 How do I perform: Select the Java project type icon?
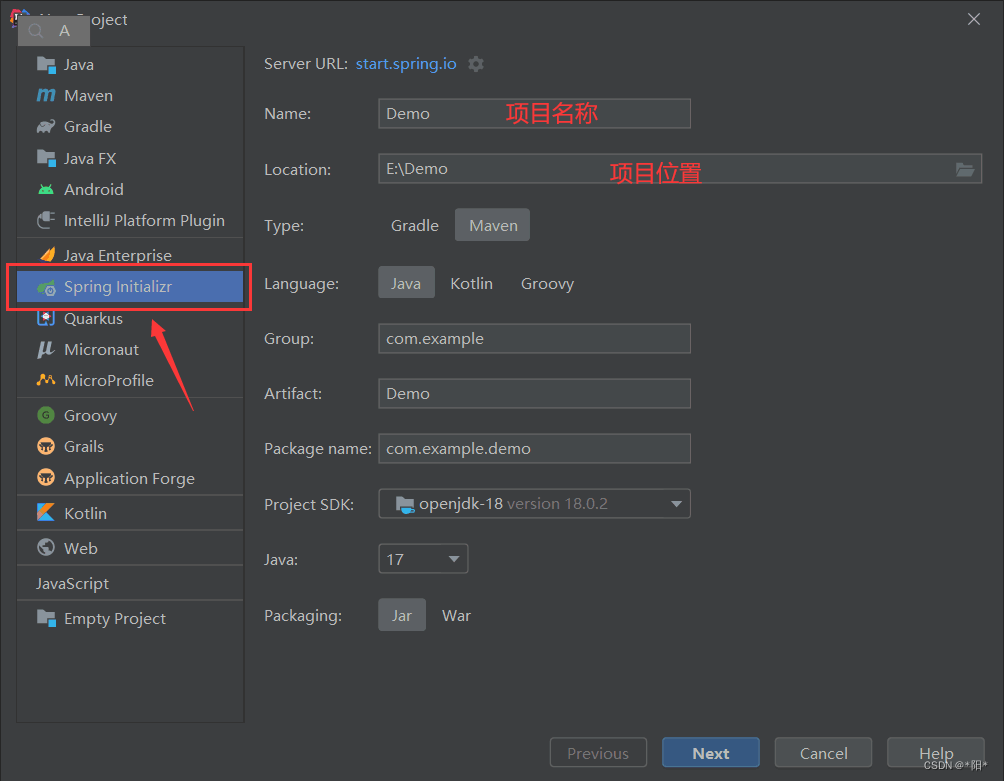point(46,65)
